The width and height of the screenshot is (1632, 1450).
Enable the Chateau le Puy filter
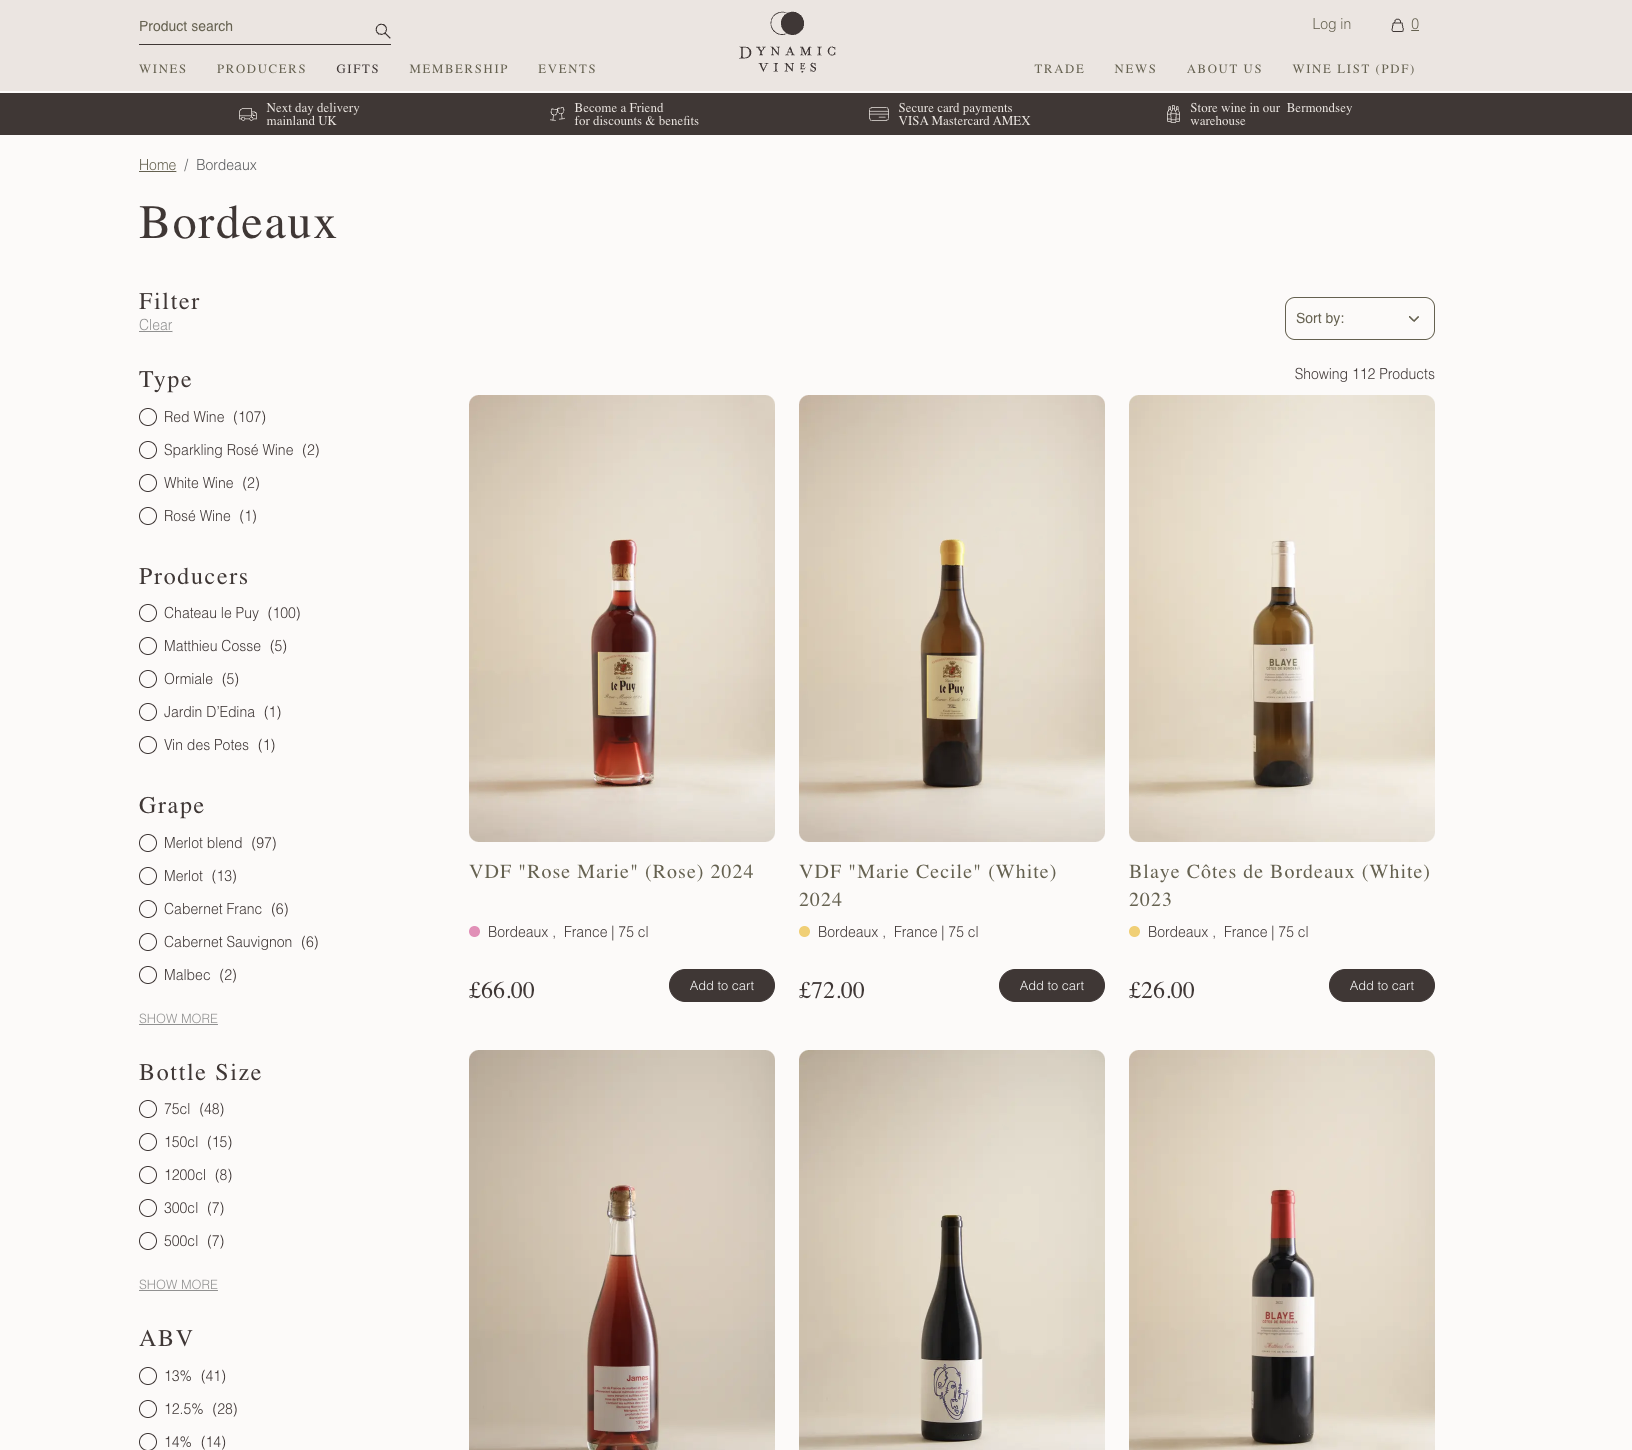[x=148, y=613]
